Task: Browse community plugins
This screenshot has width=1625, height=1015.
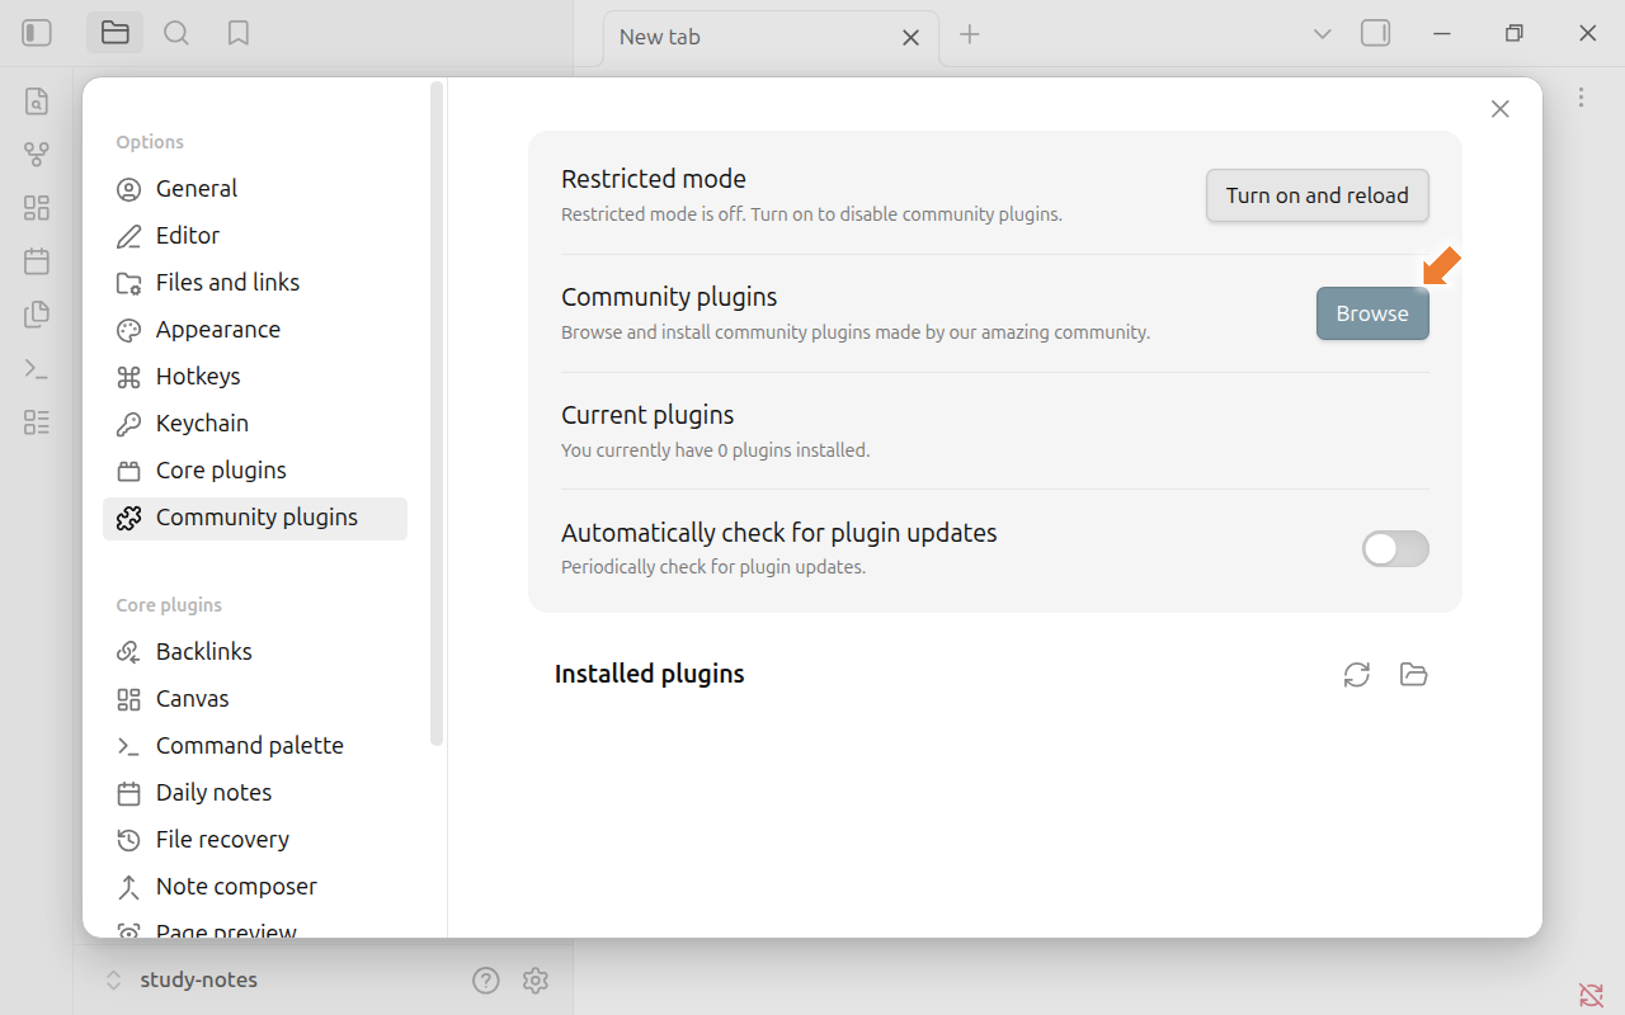Action: tap(1372, 313)
